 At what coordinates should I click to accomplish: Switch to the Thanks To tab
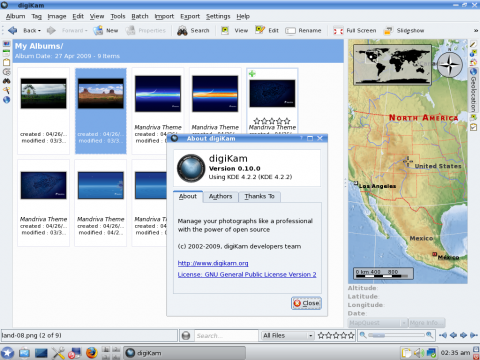coord(259,197)
